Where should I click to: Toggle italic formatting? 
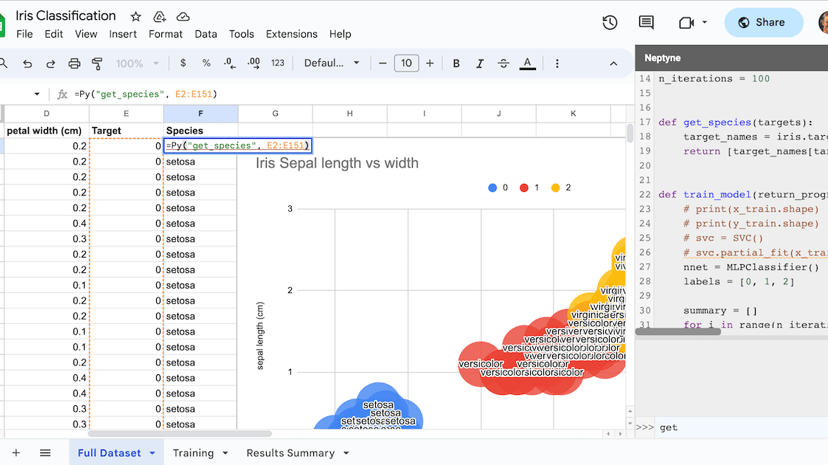pyautogui.click(x=479, y=63)
